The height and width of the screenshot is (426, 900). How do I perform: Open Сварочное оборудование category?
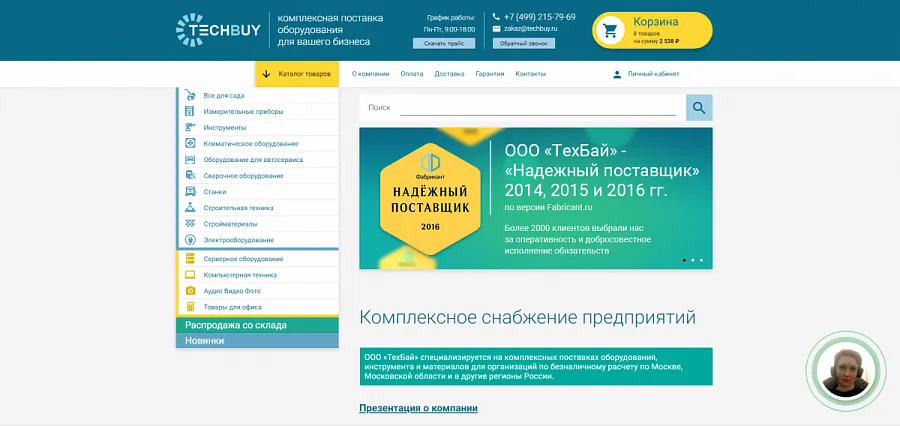[243, 176]
